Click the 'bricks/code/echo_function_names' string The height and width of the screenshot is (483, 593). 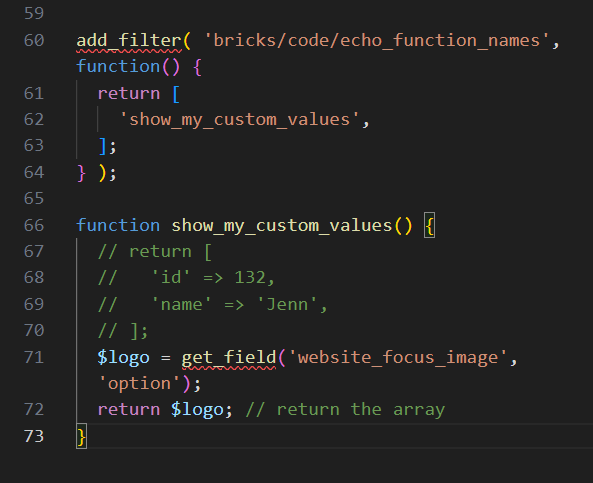tap(377, 40)
